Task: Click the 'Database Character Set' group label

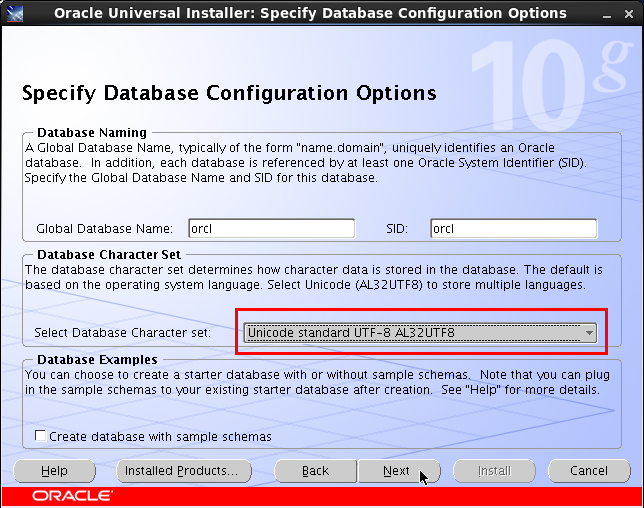Action: tap(109, 255)
